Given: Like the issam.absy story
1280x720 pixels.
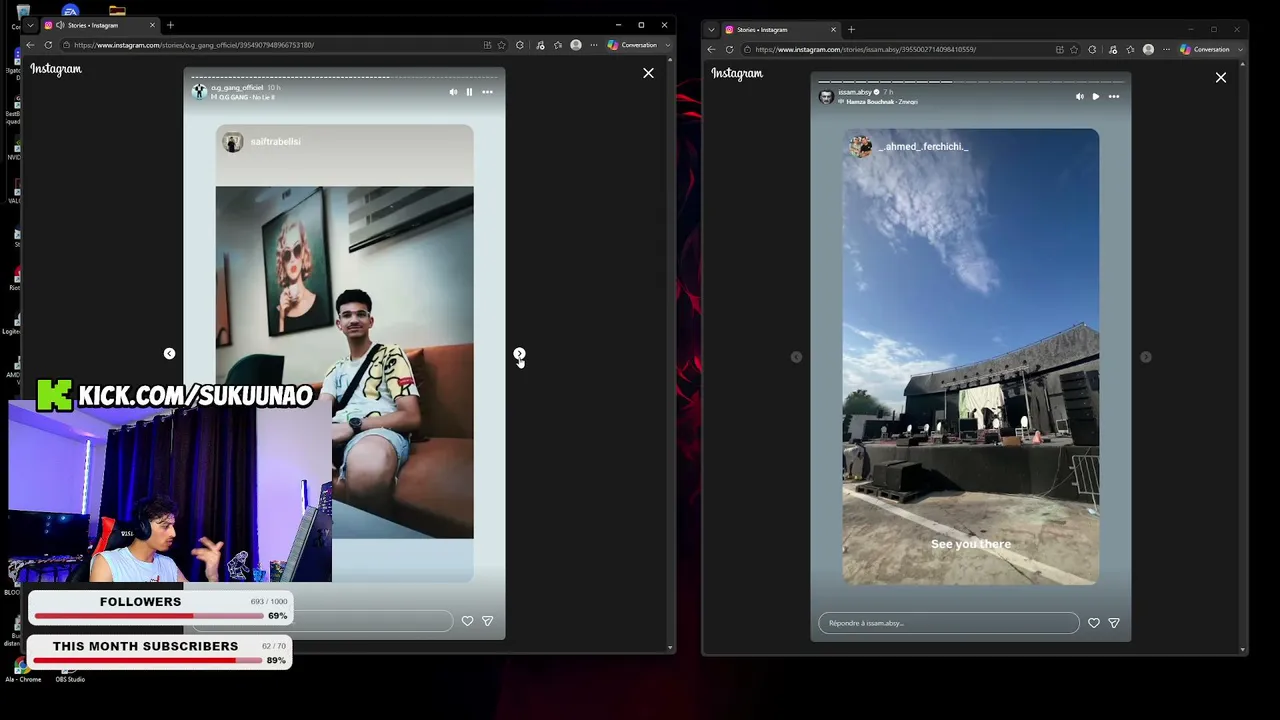Looking at the screenshot, I should point(1094,623).
